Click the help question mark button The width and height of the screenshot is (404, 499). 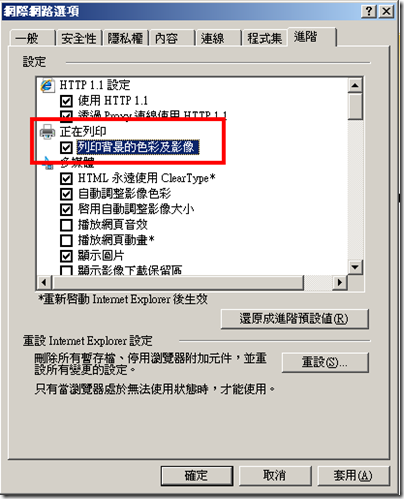click(369, 12)
